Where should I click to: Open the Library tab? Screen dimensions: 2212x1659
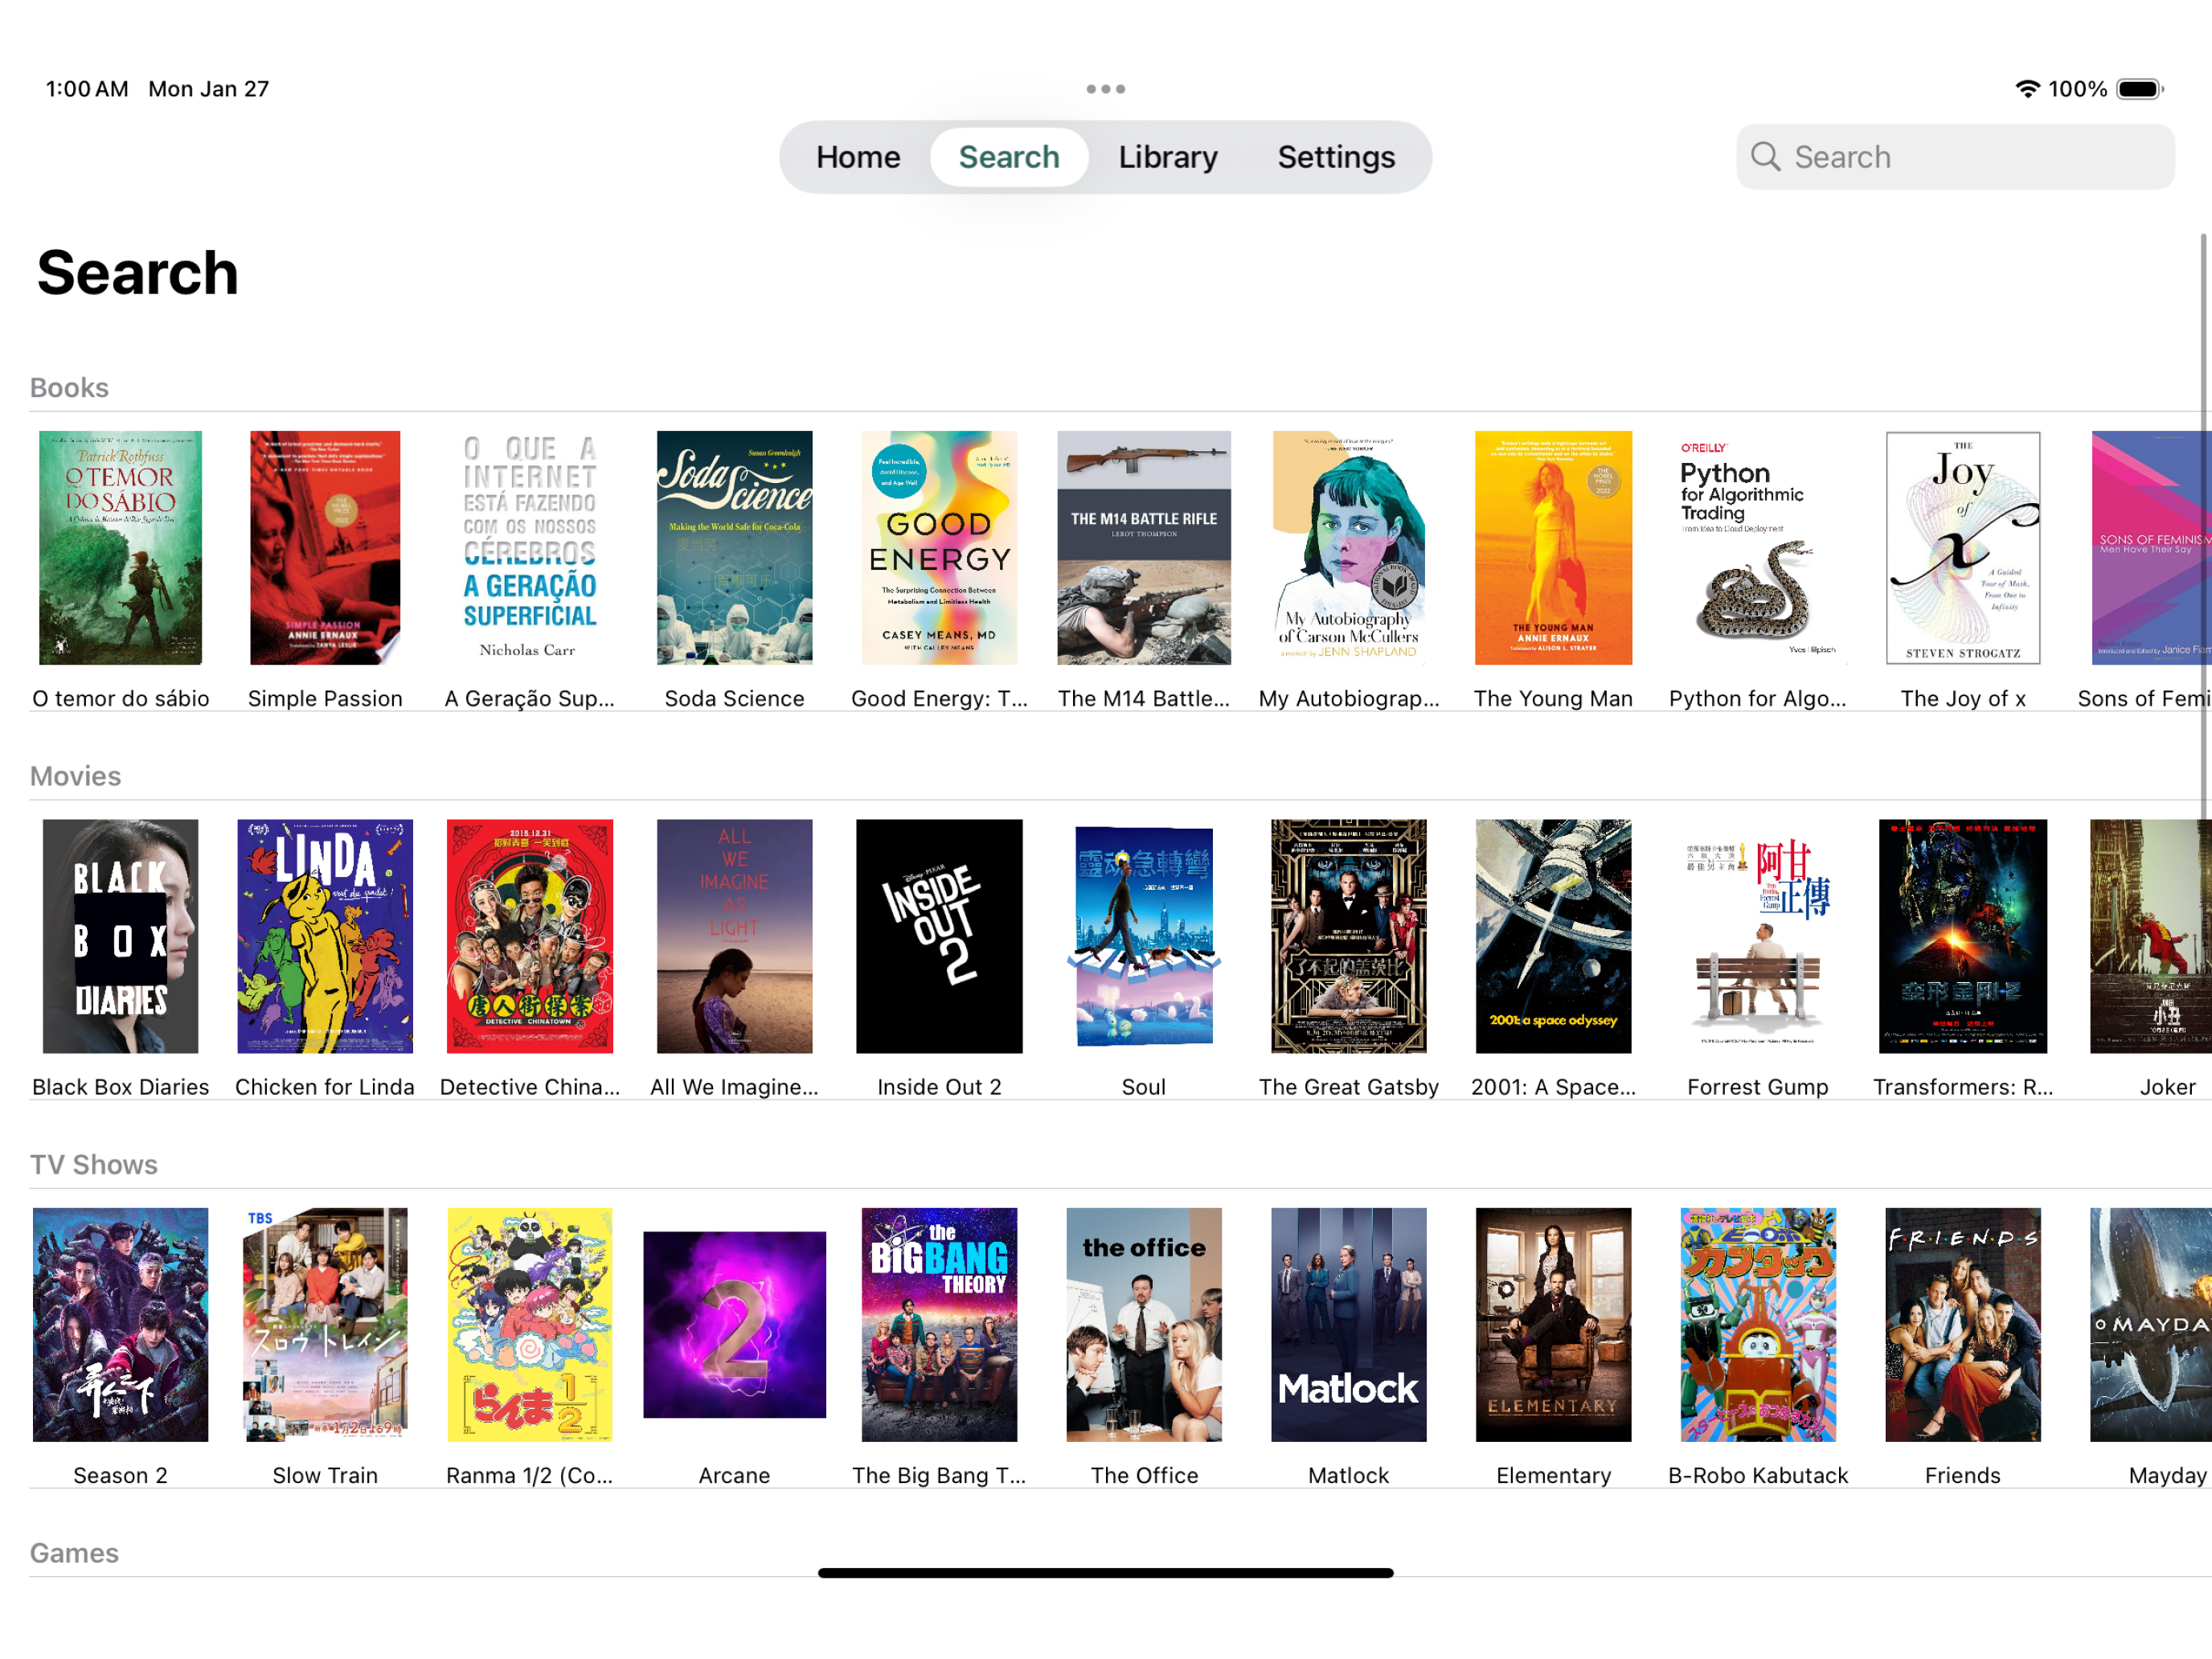(1168, 157)
